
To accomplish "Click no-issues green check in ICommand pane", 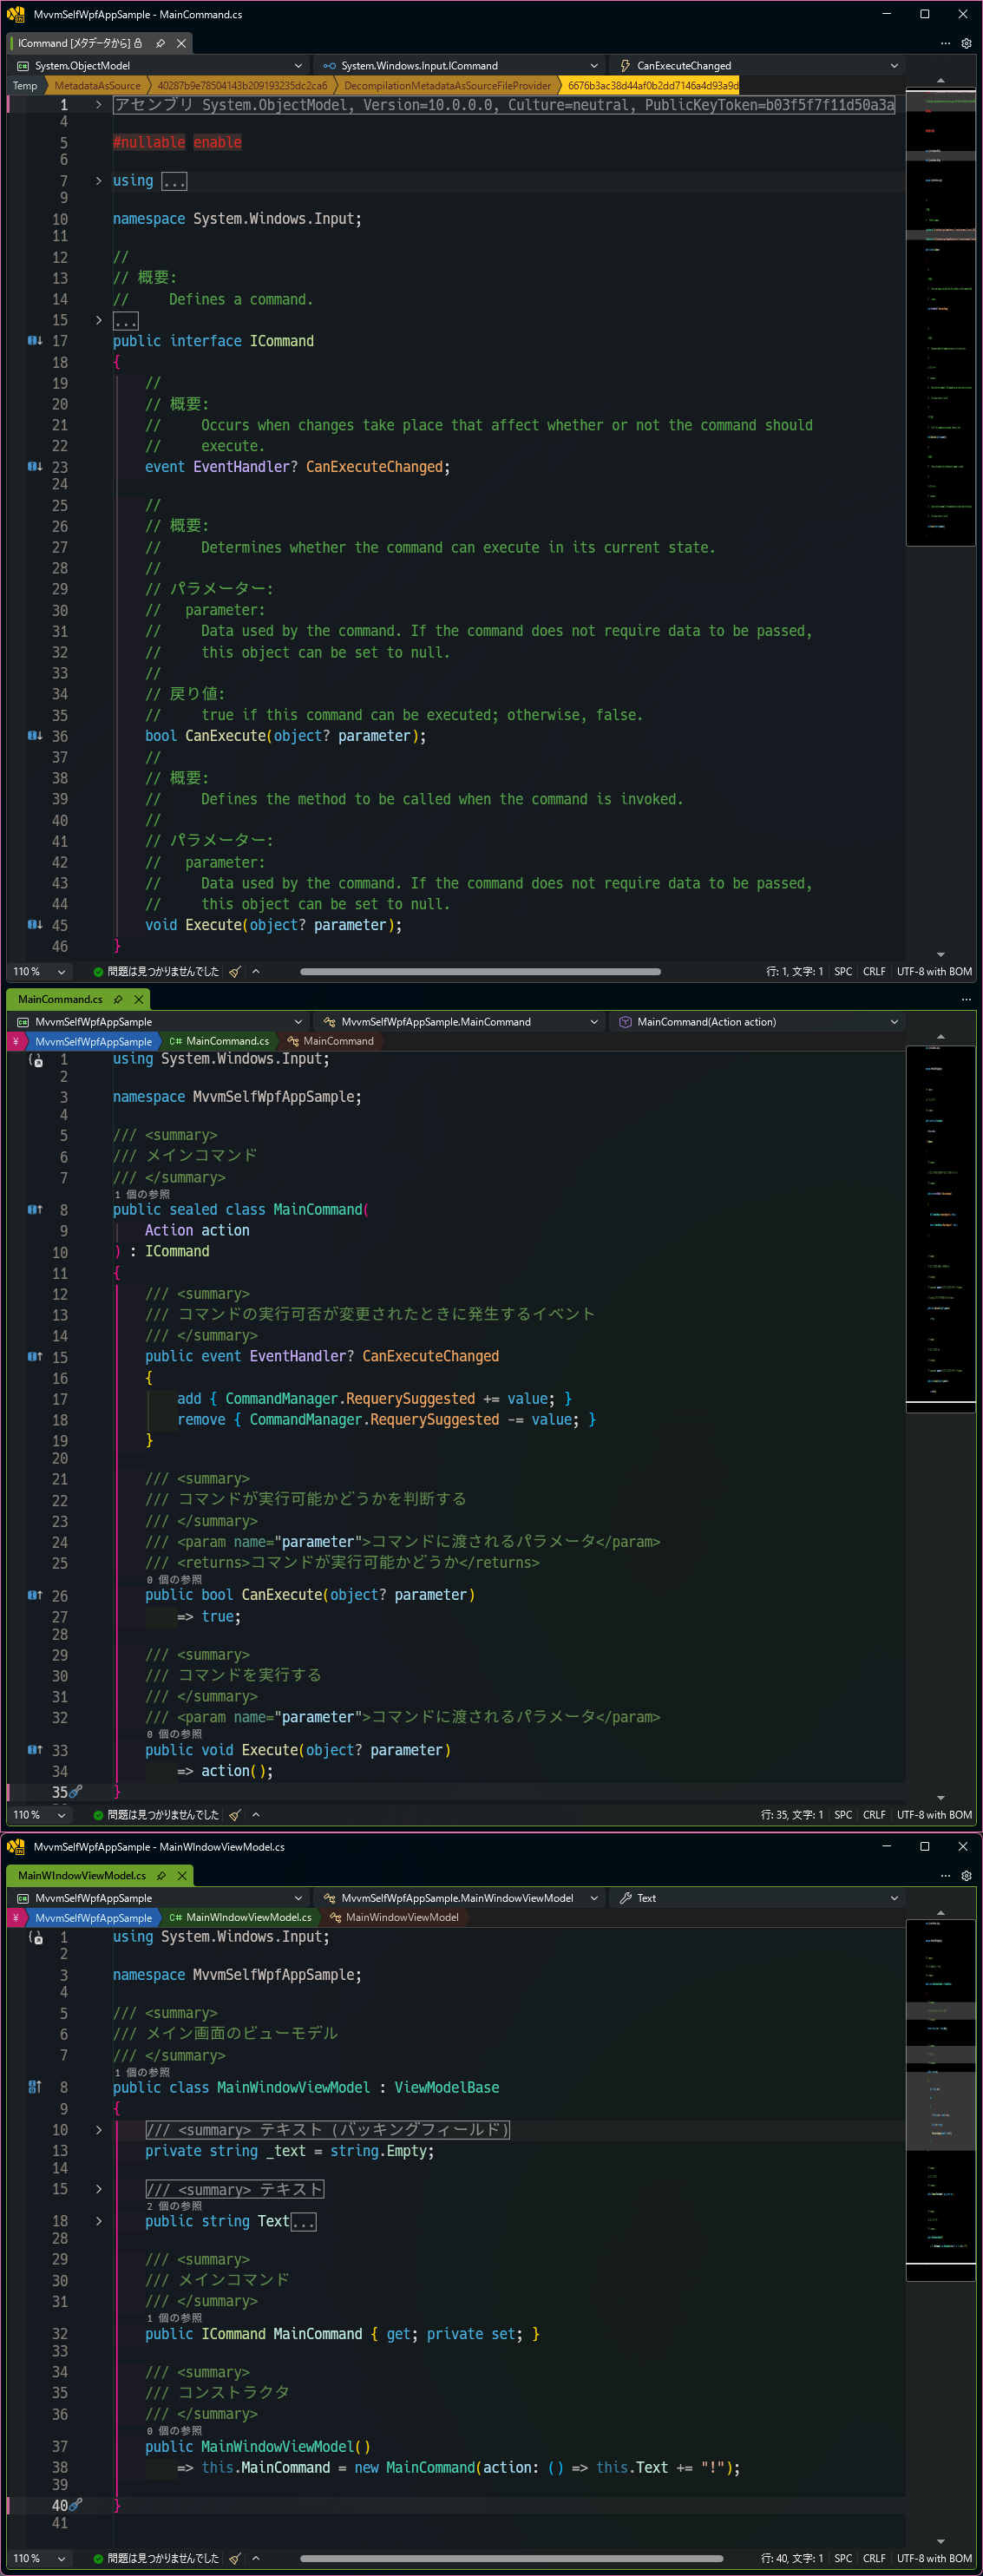I will 98,971.
